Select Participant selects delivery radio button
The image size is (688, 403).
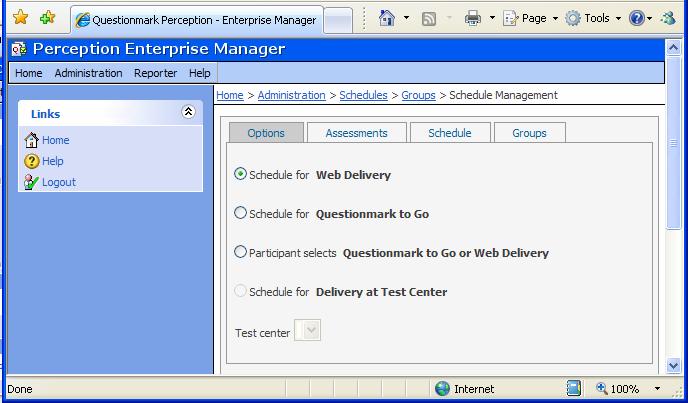click(240, 252)
